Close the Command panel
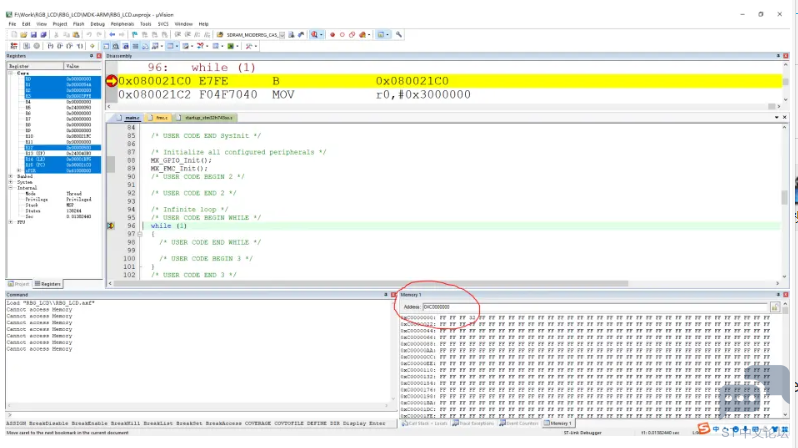The height and width of the screenshot is (448, 798). (393, 295)
